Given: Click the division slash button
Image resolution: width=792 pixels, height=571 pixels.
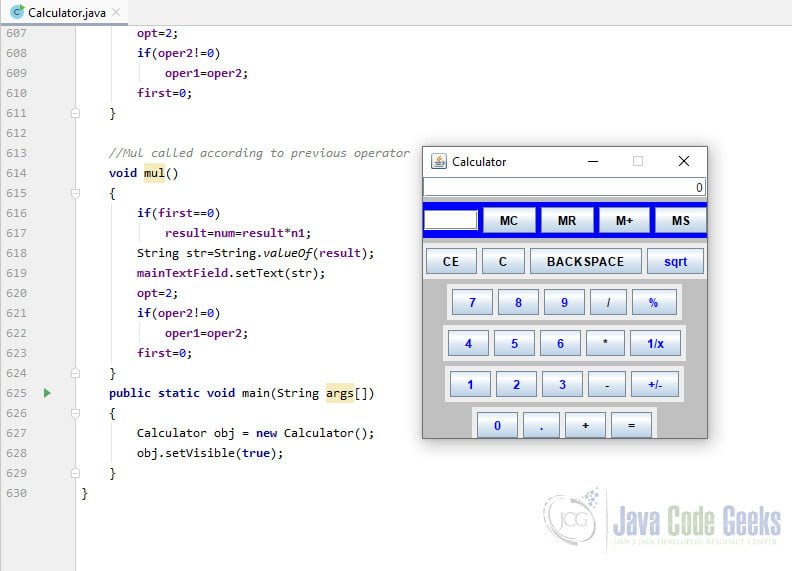Looking at the screenshot, I should point(608,302).
